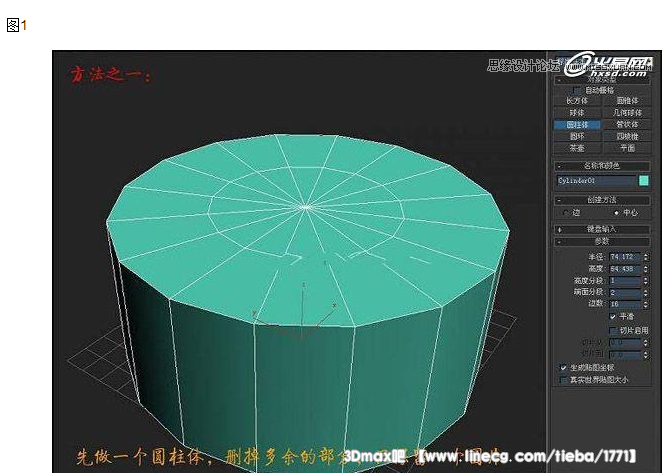665x473 pixels.
Task: Click the 高度分段 value field
Action: click(625, 280)
